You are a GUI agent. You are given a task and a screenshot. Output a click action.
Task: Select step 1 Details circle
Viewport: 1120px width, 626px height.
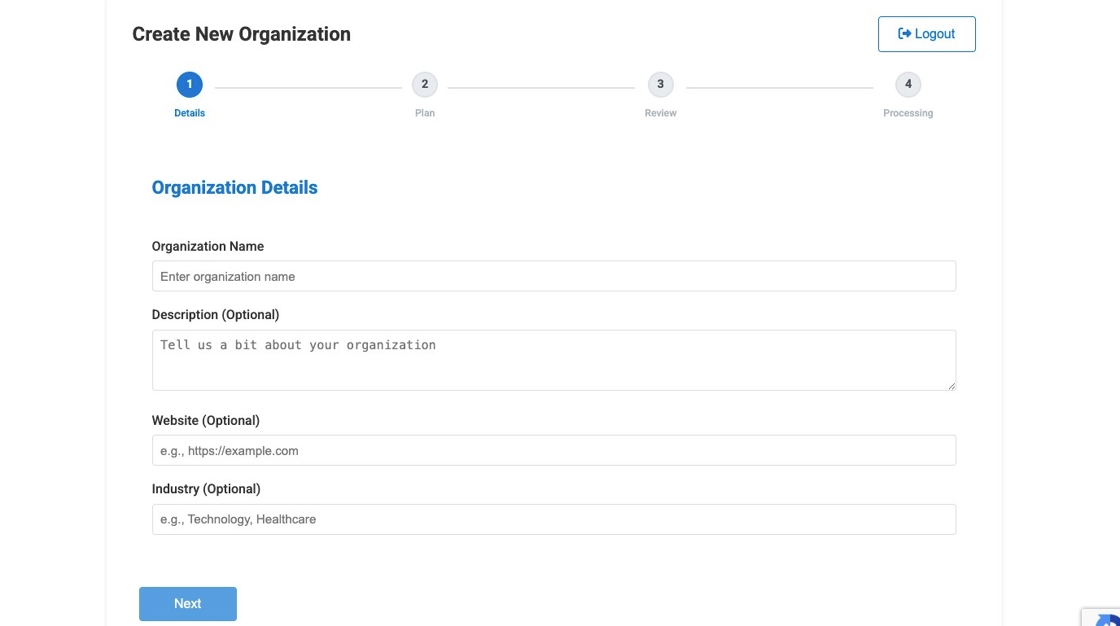point(189,84)
